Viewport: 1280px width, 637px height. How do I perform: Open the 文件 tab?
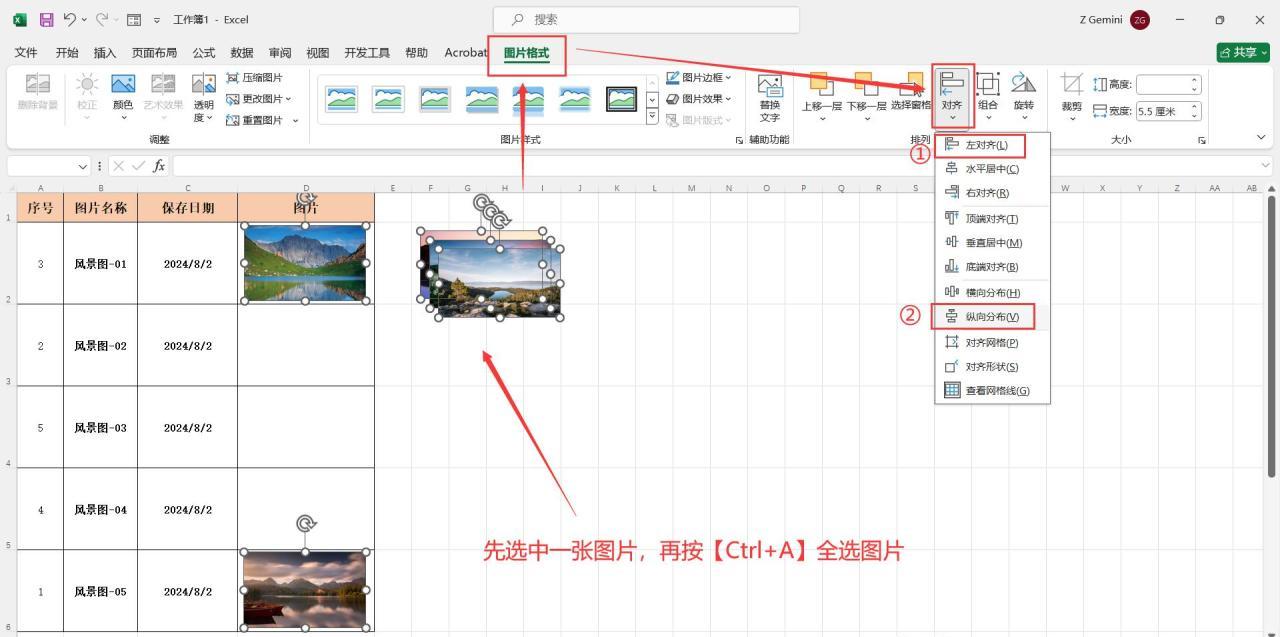[x=26, y=53]
